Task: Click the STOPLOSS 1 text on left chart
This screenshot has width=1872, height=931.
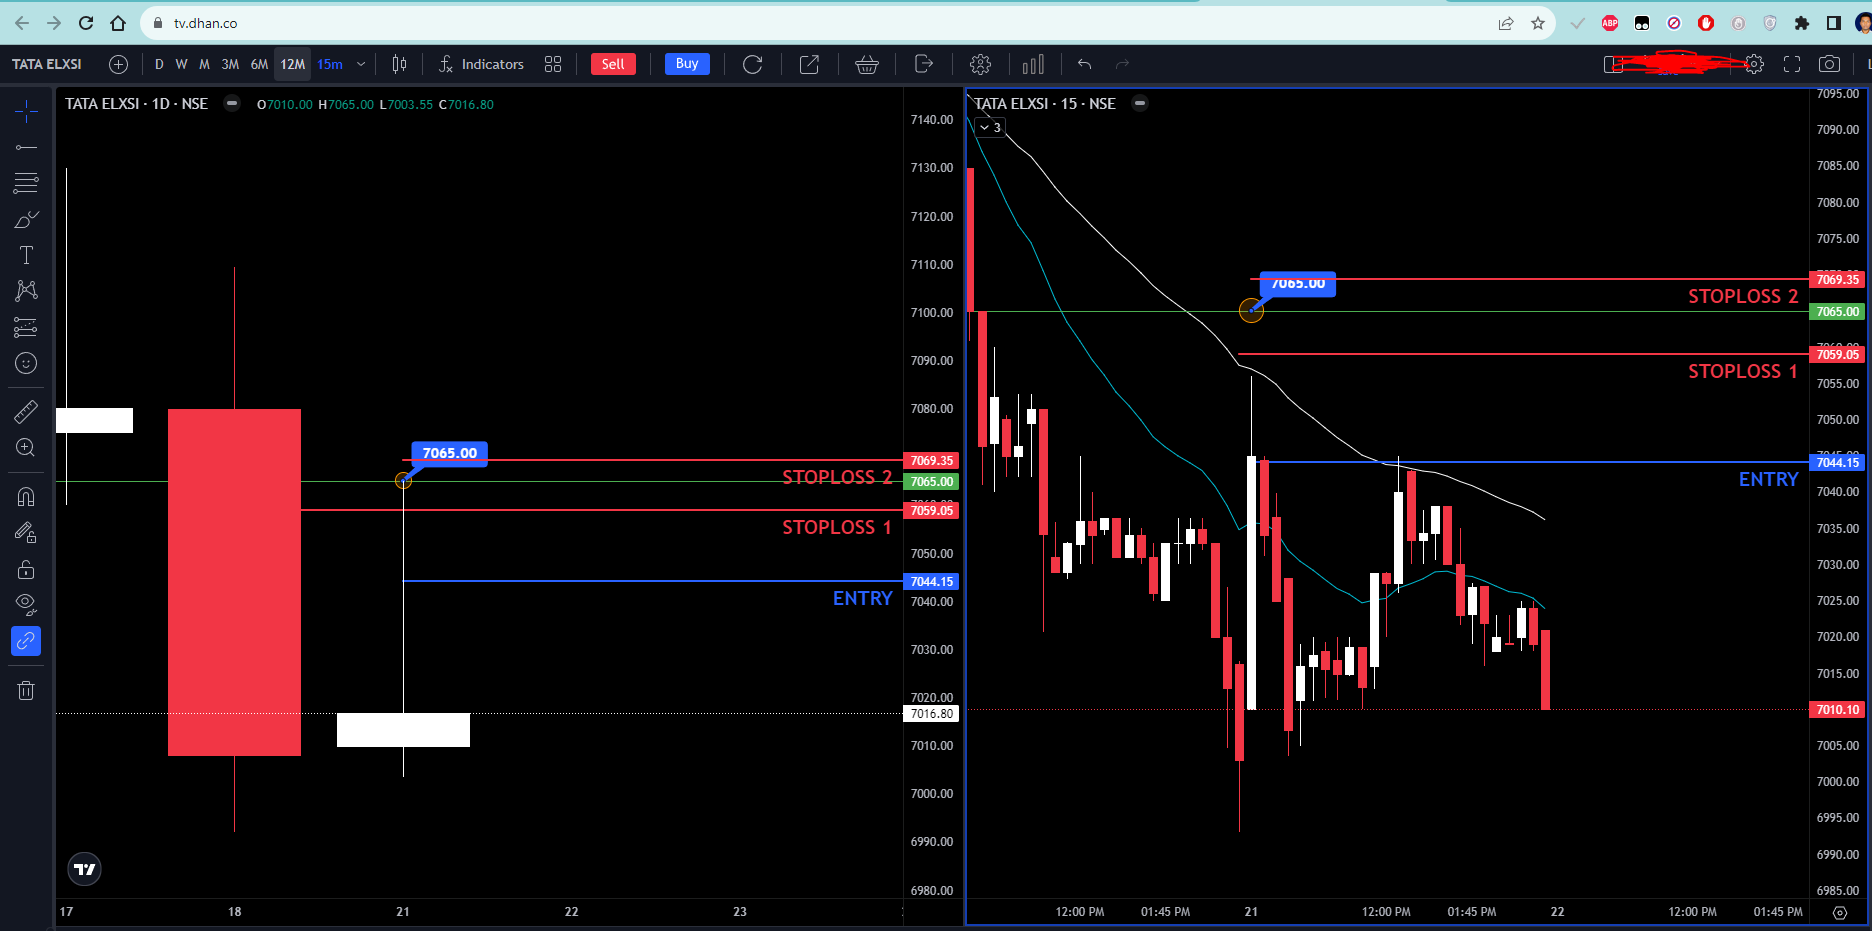Action: [x=837, y=527]
